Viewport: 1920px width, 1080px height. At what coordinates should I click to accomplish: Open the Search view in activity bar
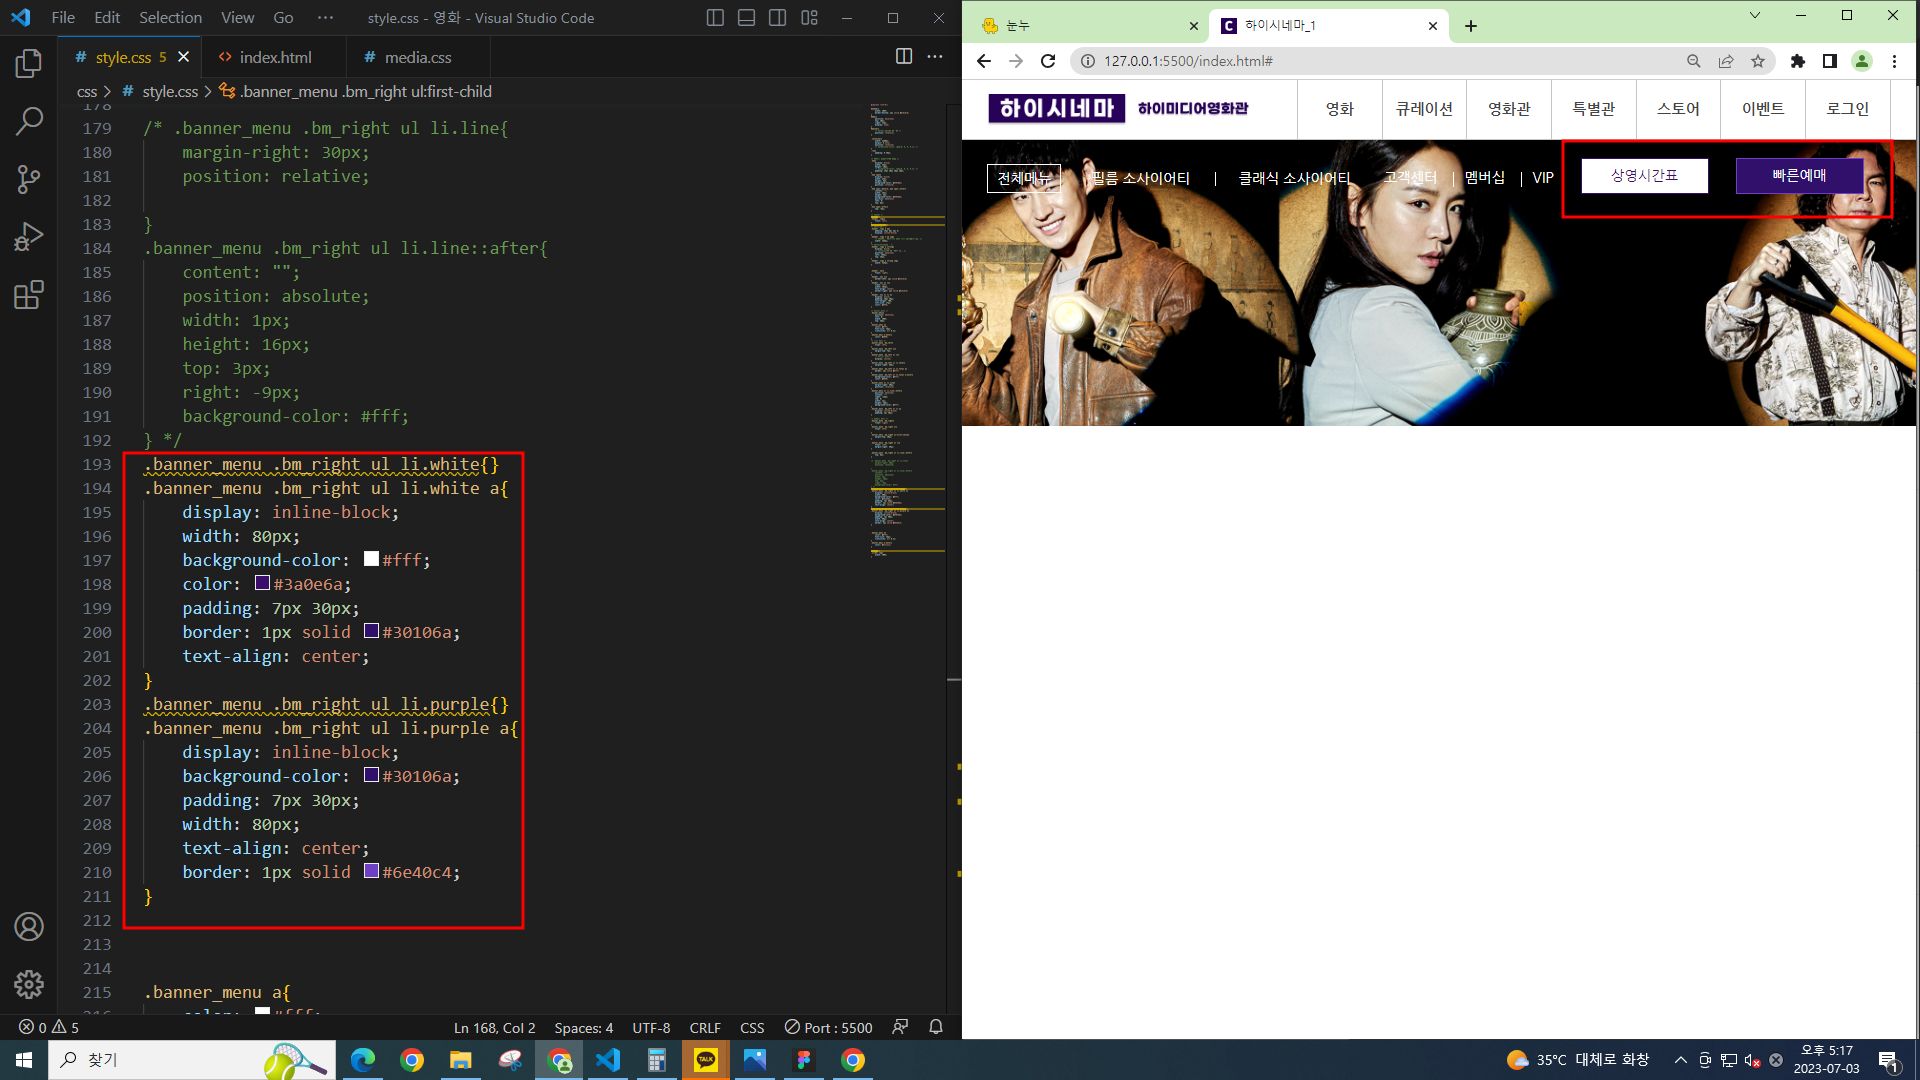[x=29, y=122]
